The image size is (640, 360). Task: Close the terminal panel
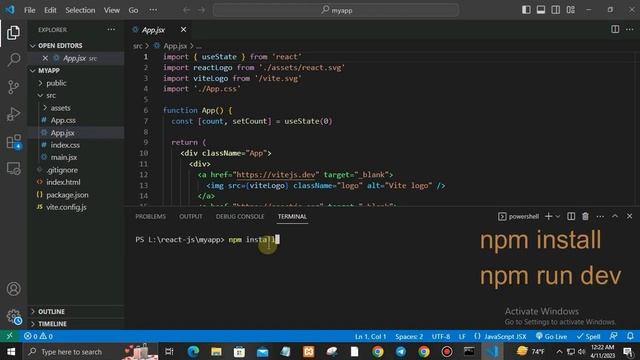click(629, 216)
